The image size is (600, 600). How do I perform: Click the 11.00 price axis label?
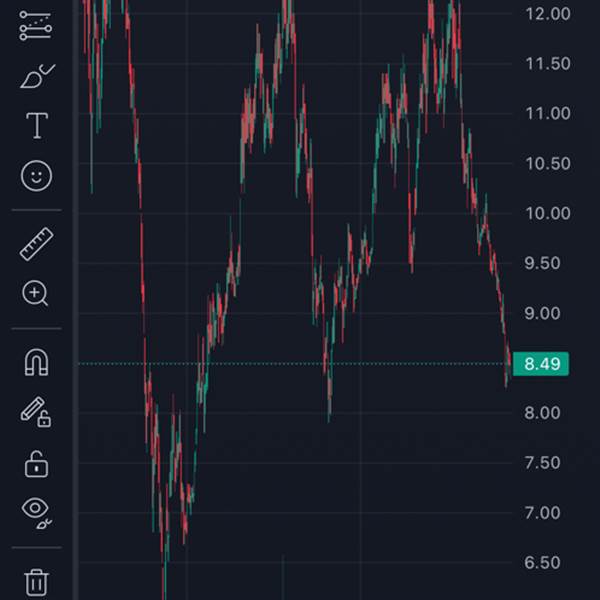(548, 114)
